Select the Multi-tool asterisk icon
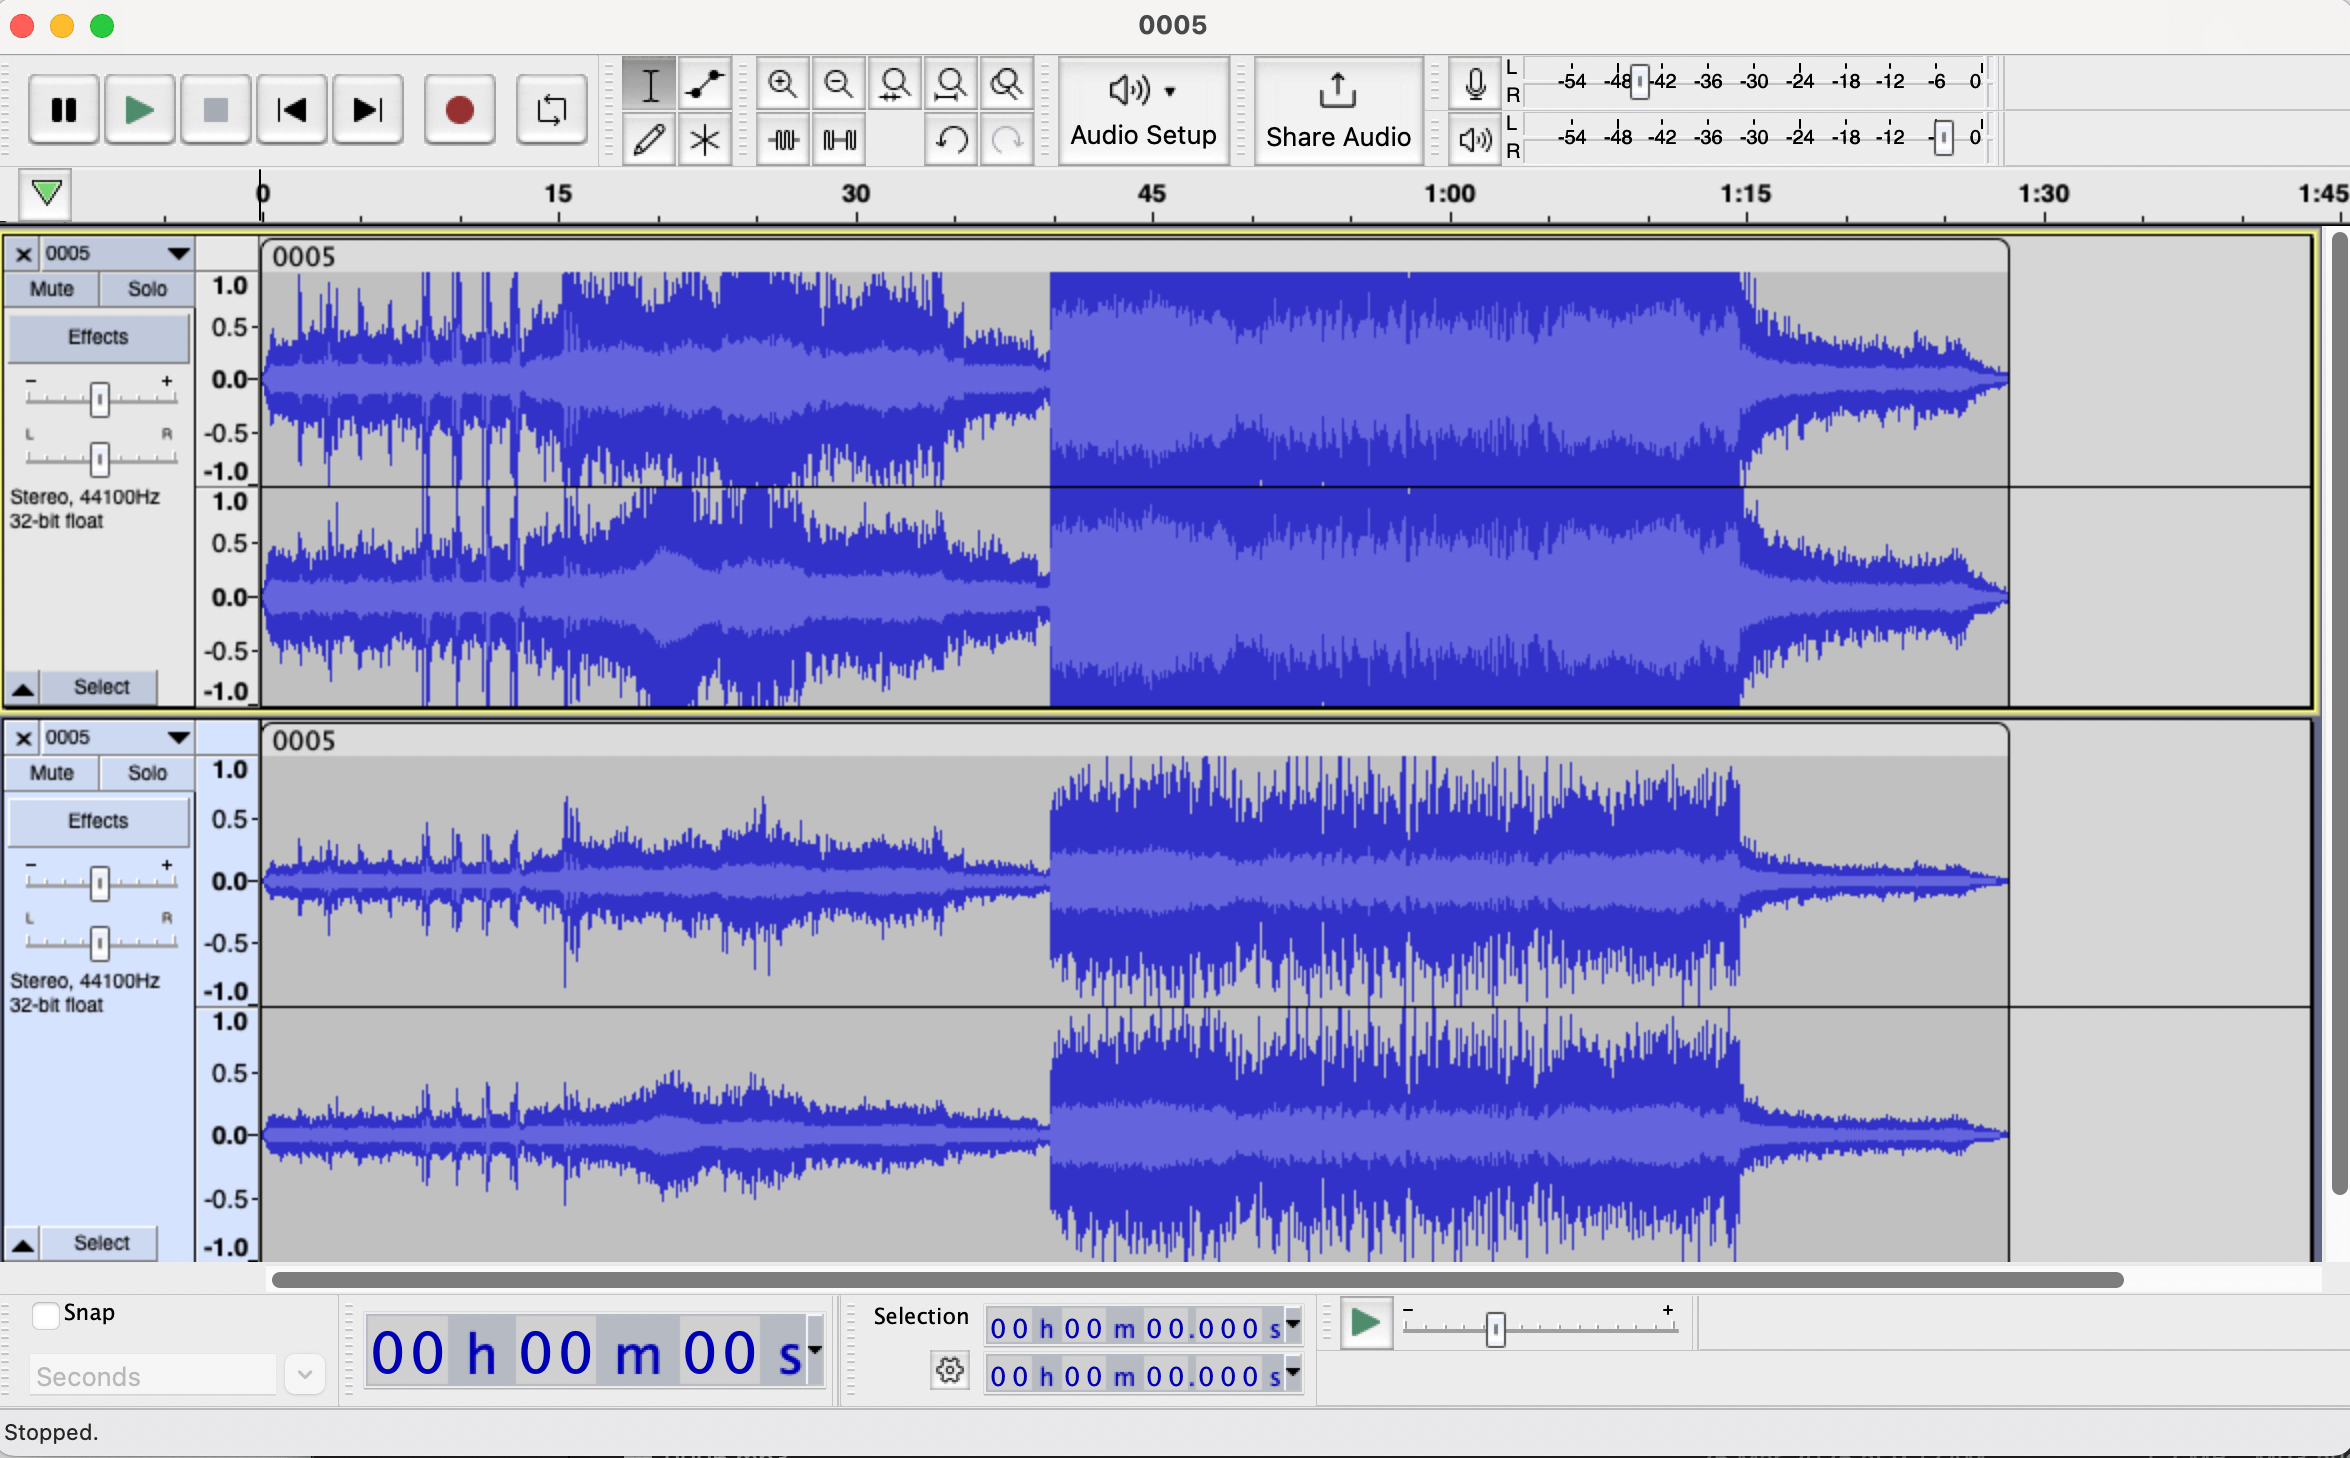 [705, 140]
